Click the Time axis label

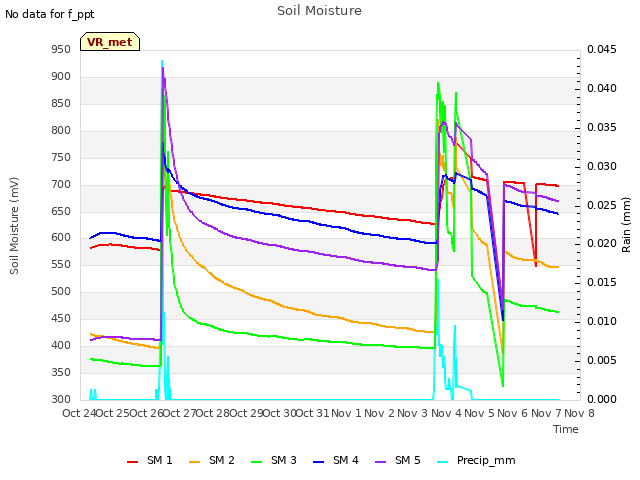pyautogui.click(x=566, y=429)
